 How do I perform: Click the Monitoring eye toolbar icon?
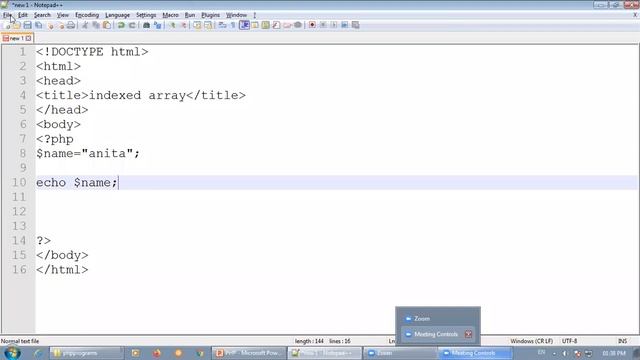298,25
